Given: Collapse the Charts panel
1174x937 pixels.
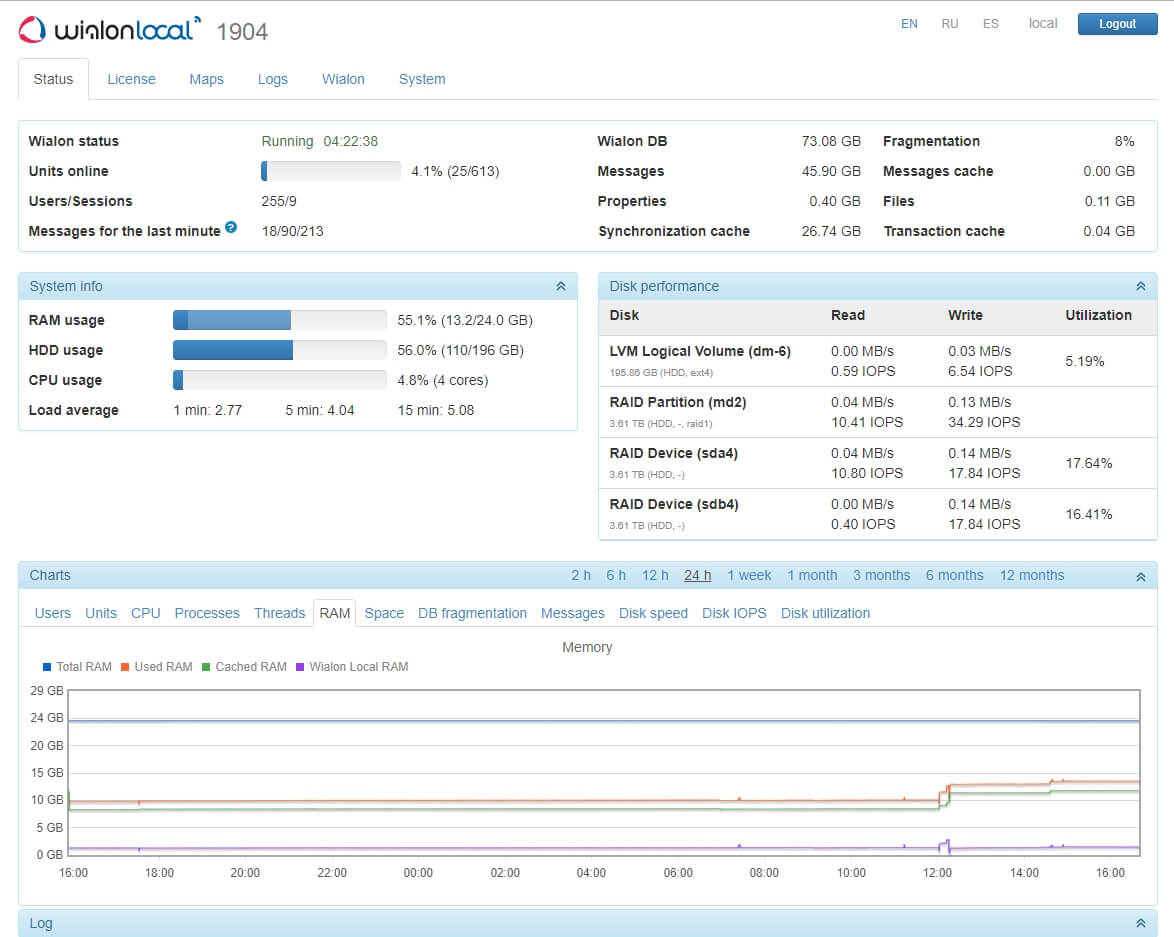Looking at the screenshot, I should point(1140,576).
